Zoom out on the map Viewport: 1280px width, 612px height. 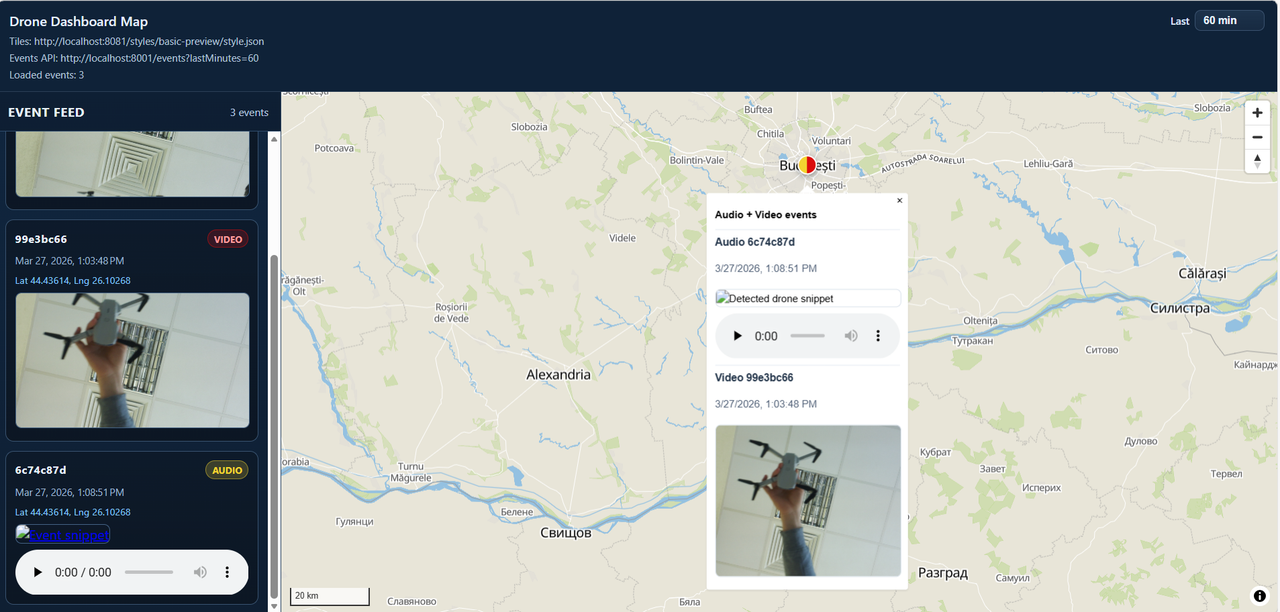(x=1257, y=137)
